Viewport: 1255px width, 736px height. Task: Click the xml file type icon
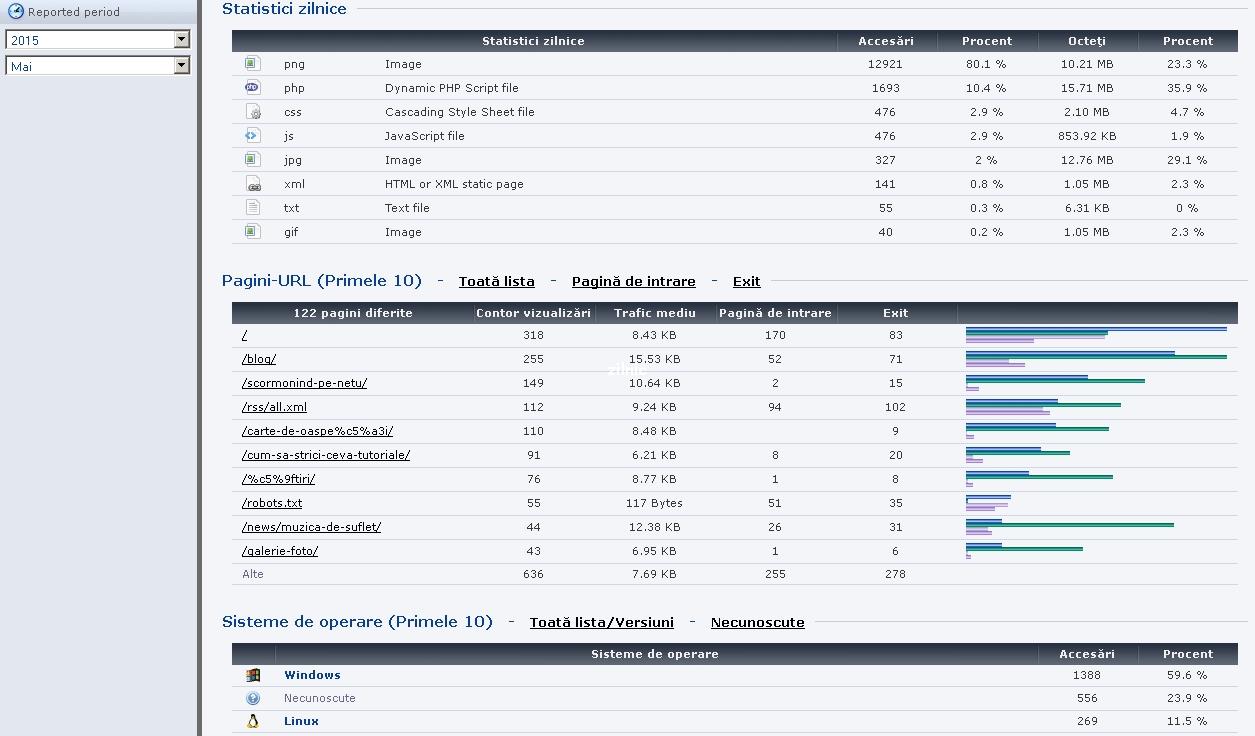click(253, 183)
